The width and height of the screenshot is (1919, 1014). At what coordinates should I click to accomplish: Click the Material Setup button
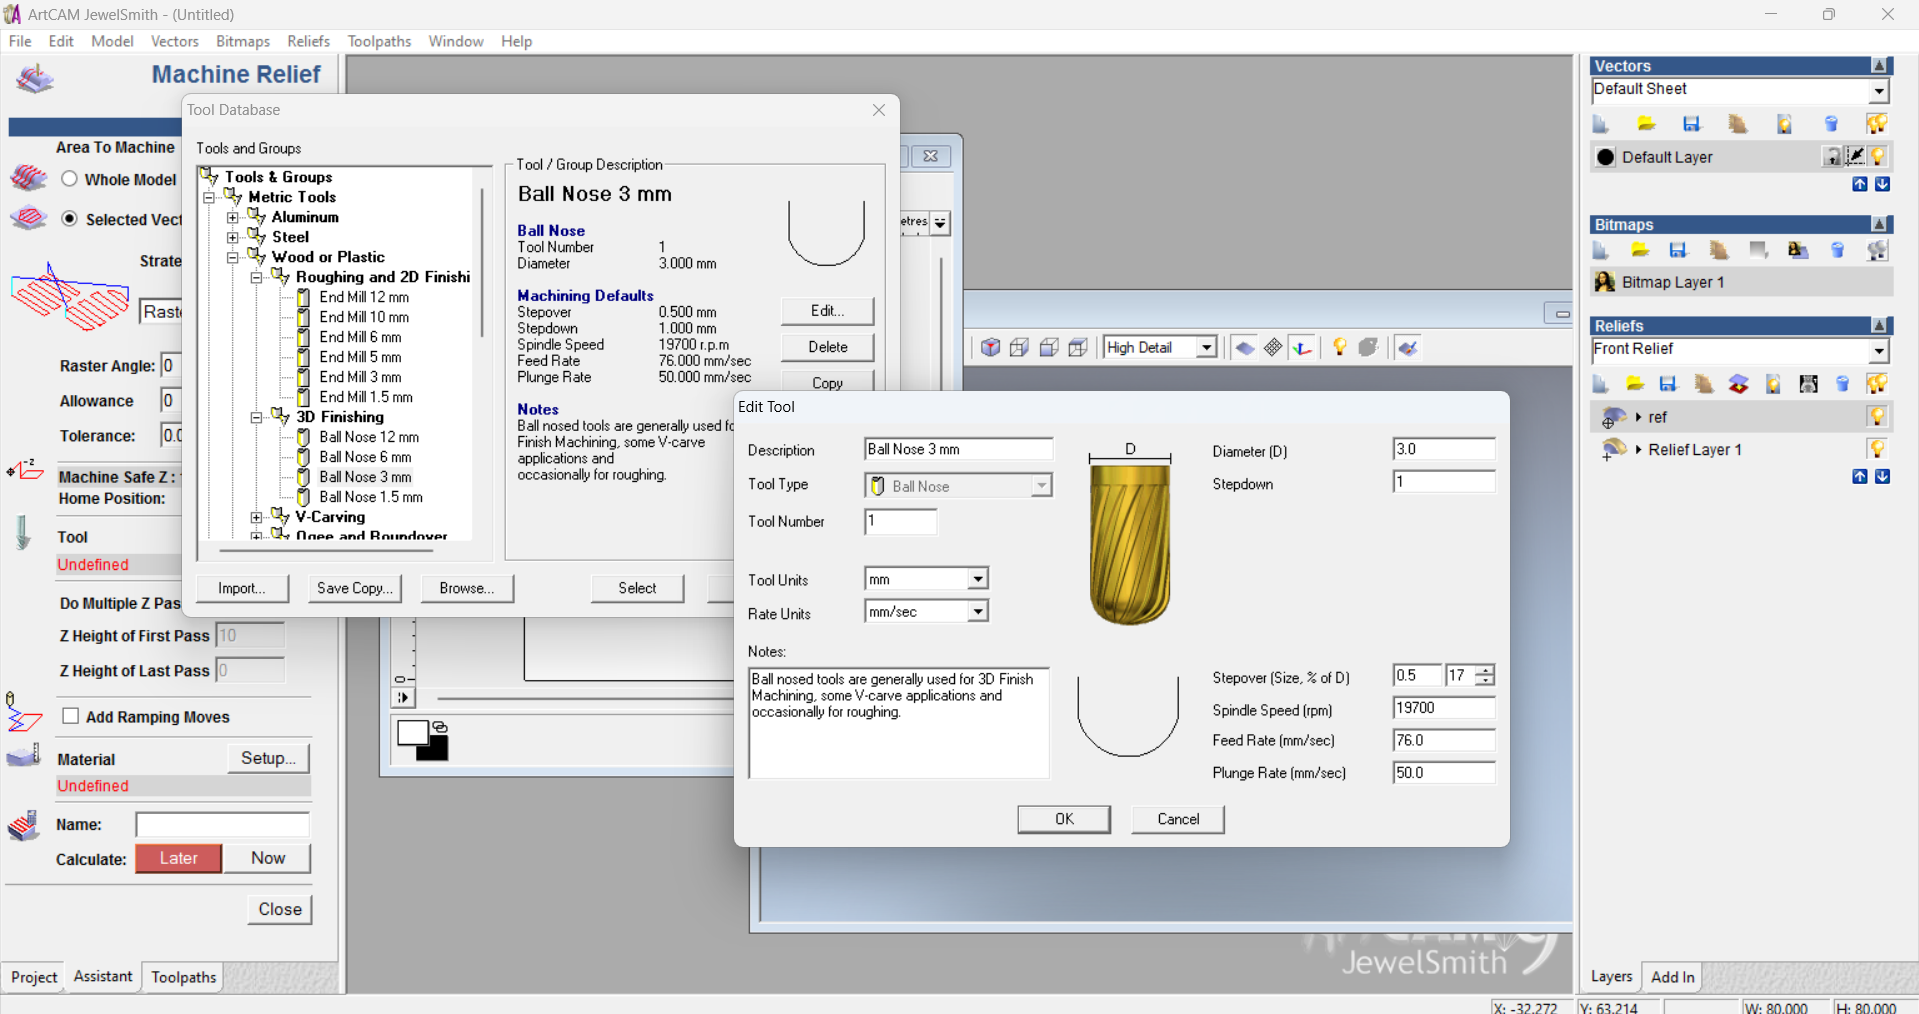268,758
